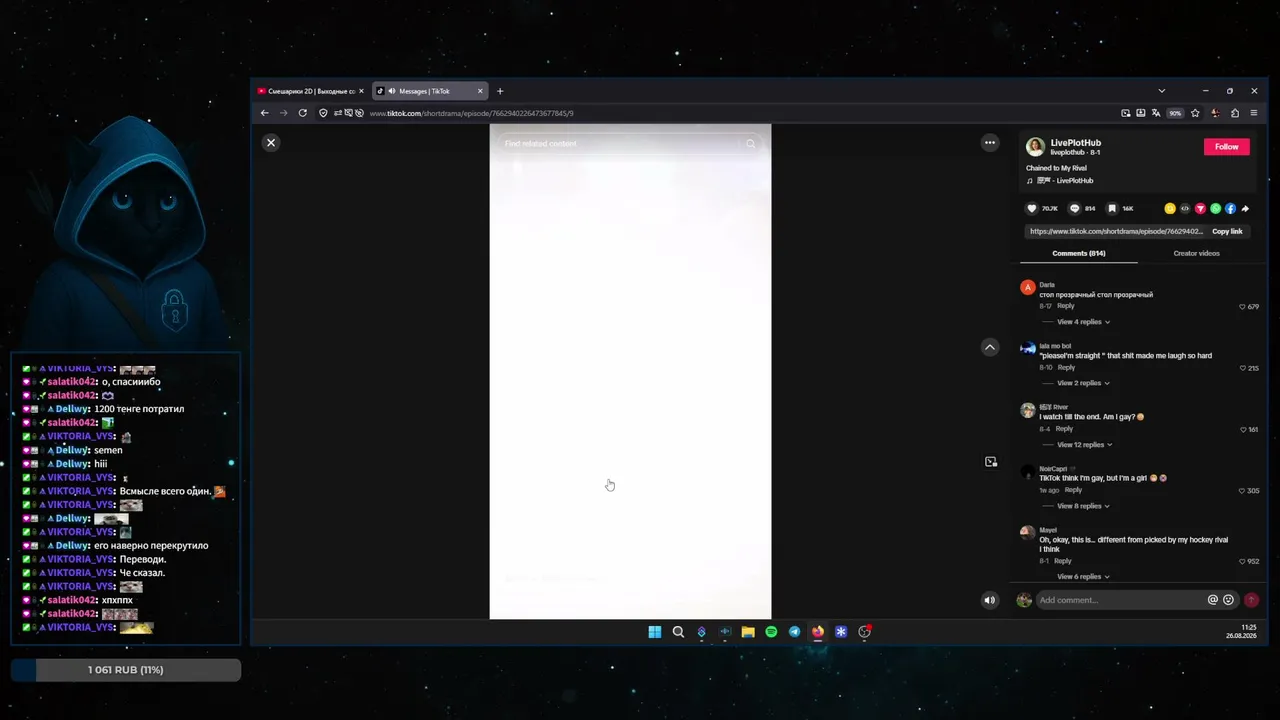Open Spotify from the taskbar

click(x=771, y=632)
